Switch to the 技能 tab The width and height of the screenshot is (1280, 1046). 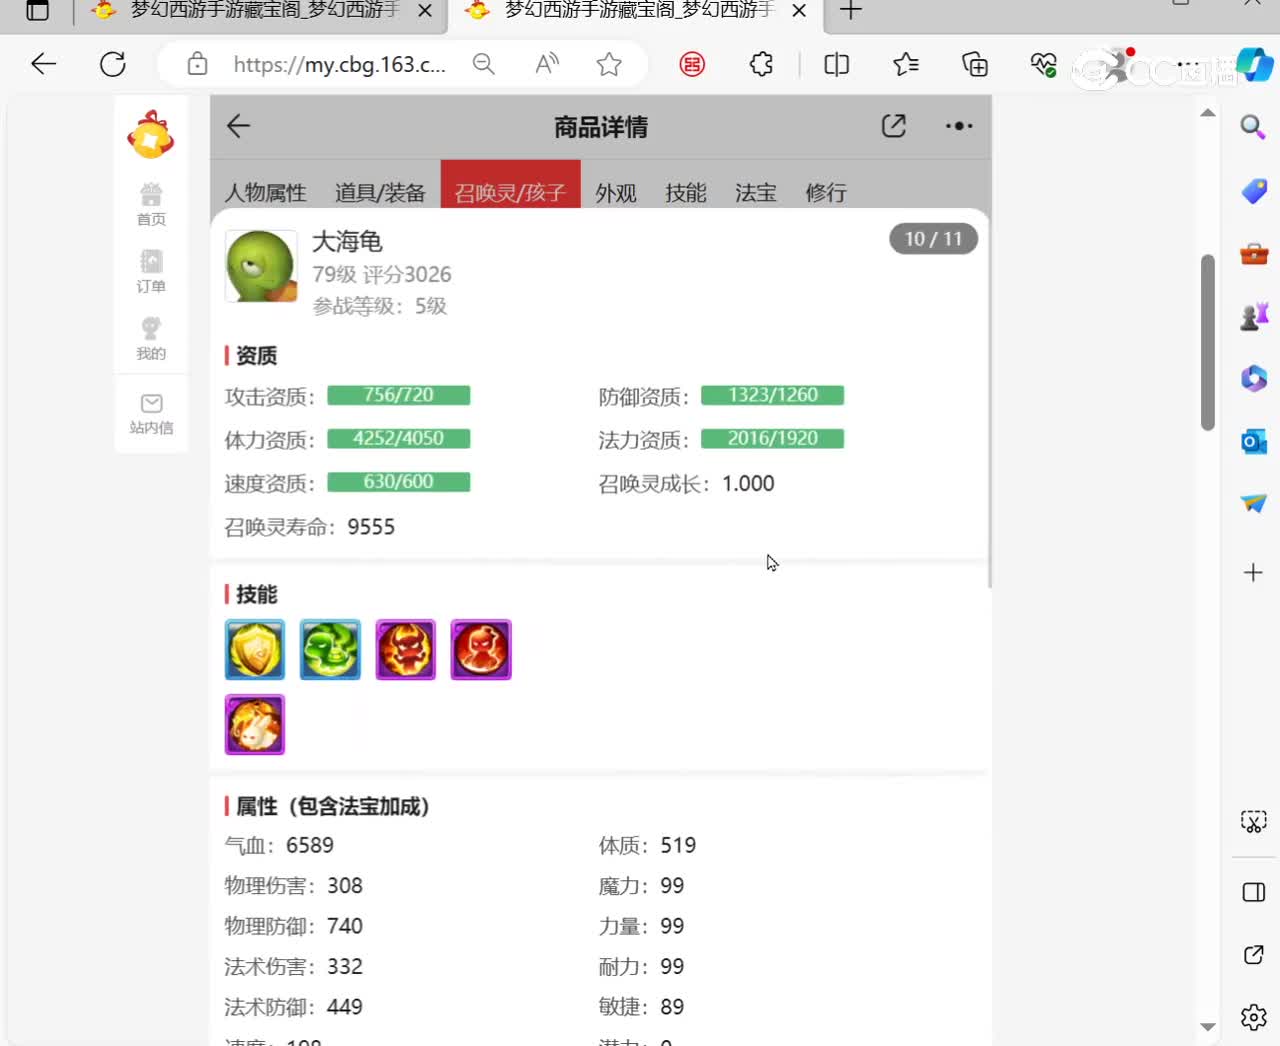click(686, 192)
